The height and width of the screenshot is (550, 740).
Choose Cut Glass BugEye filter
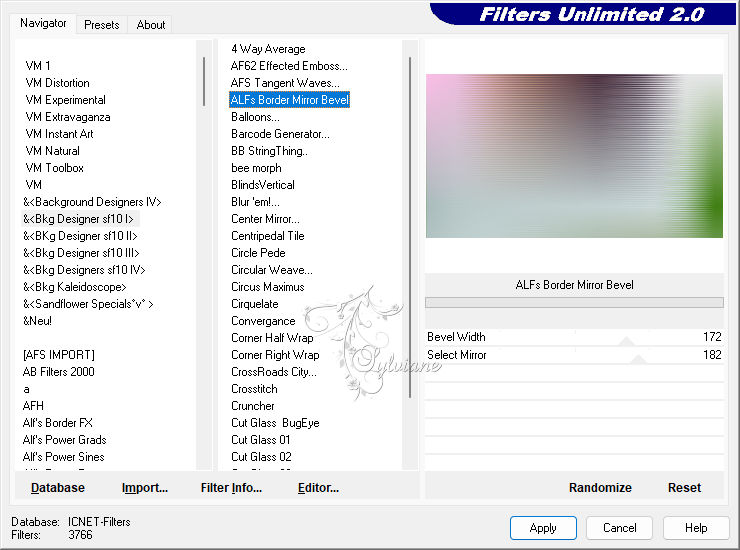(x=275, y=423)
